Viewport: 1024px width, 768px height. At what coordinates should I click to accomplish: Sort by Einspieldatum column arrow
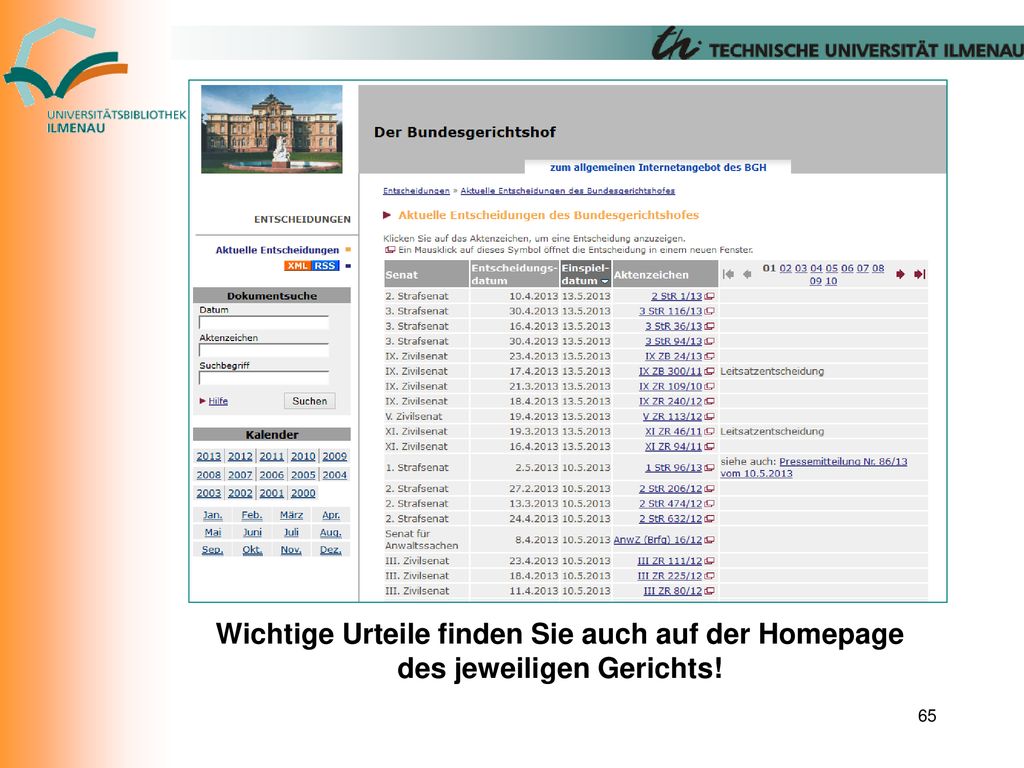tap(605, 281)
